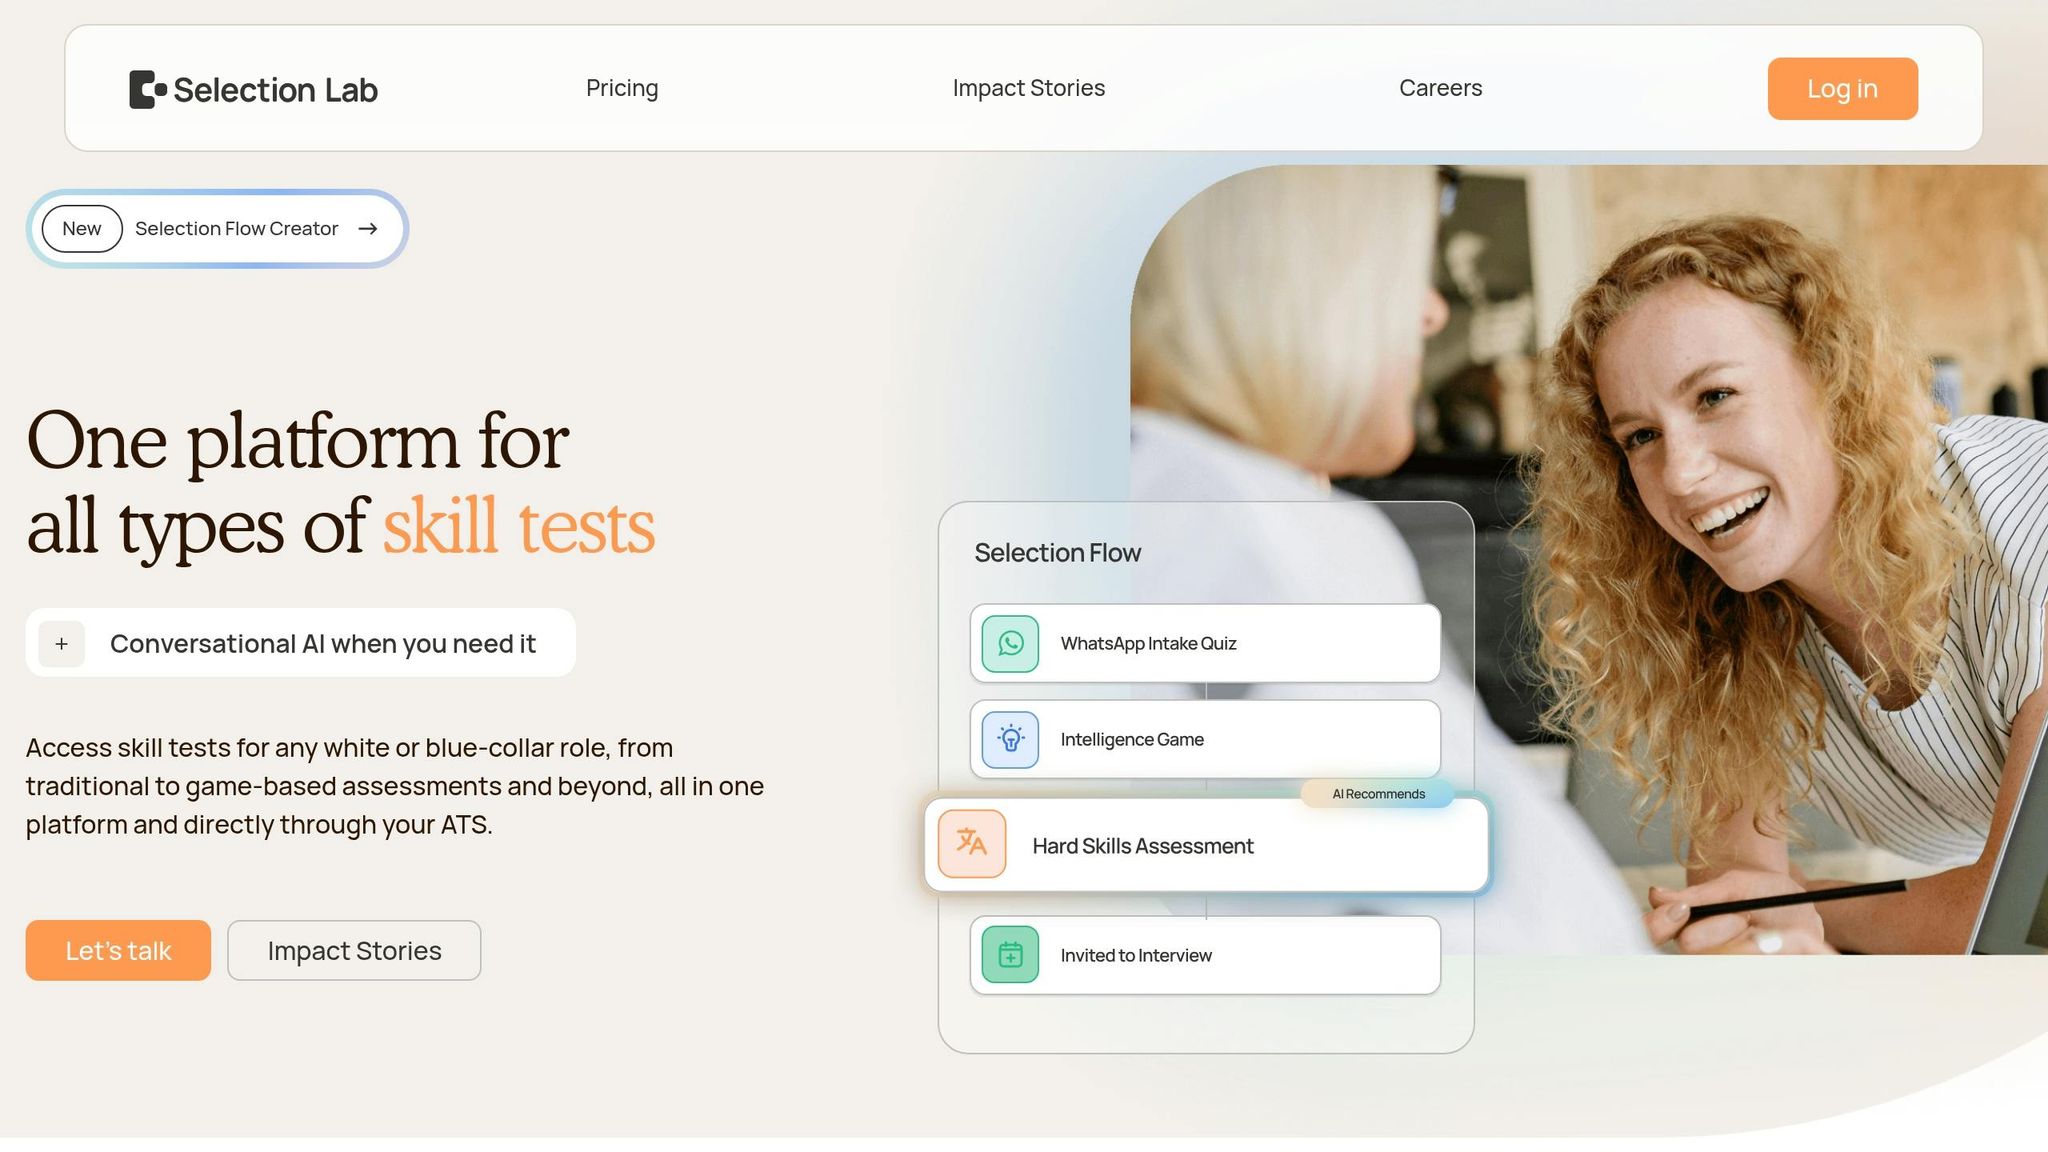Select the Hard Skills Assessment card

1206,845
